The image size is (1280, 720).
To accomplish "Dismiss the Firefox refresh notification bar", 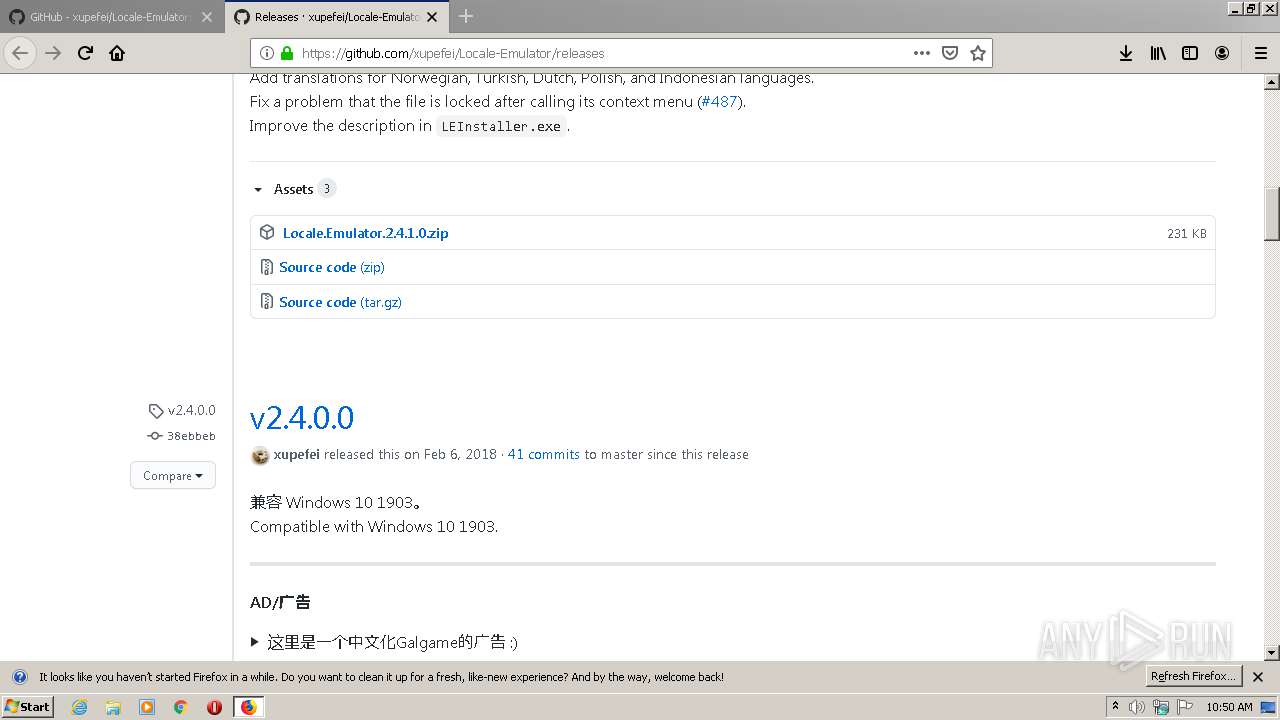I will tap(1258, 677).
